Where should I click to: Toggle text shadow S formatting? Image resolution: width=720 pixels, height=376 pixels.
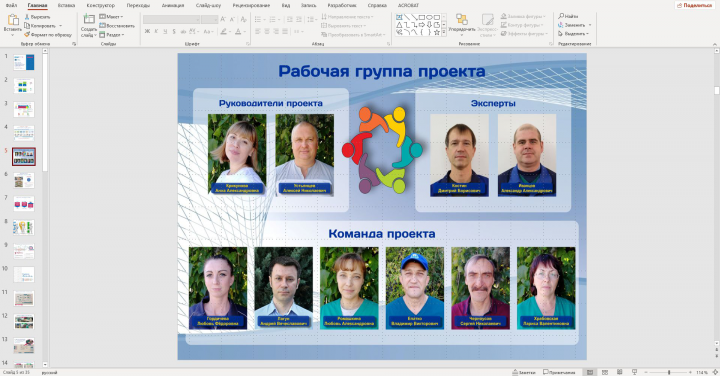click(174, 31)
